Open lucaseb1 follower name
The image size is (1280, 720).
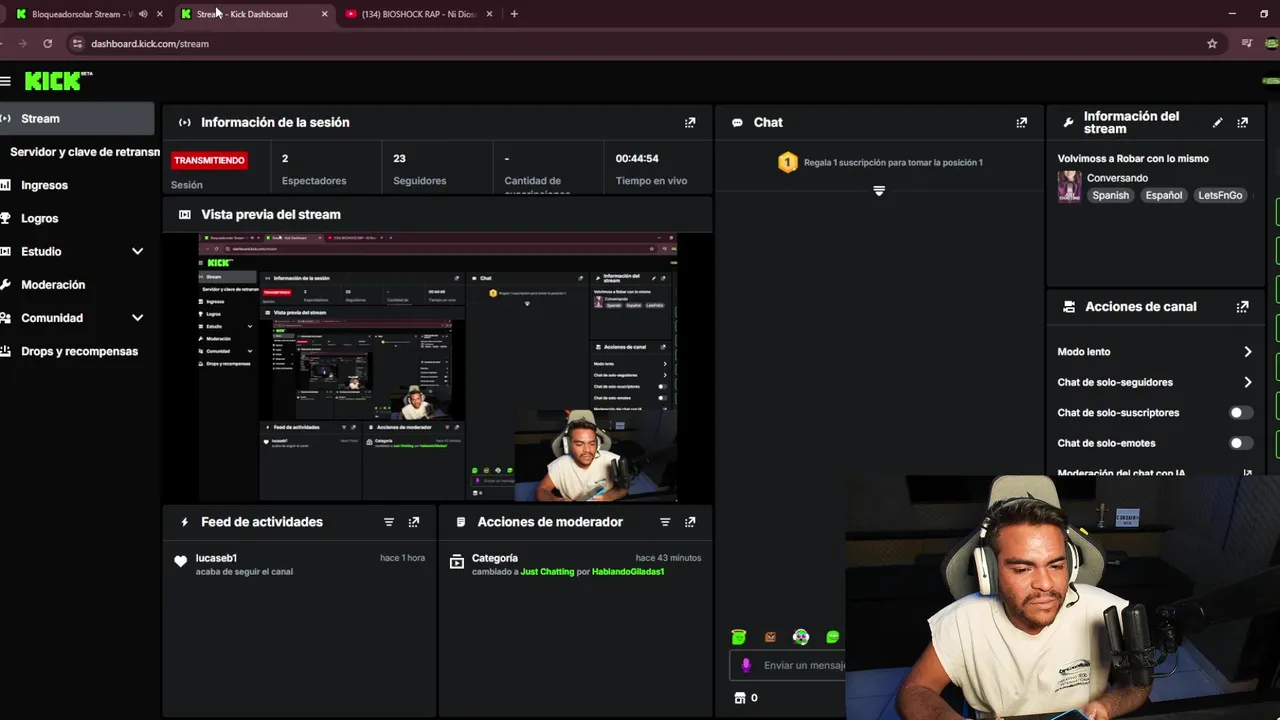tap(216, 558)
